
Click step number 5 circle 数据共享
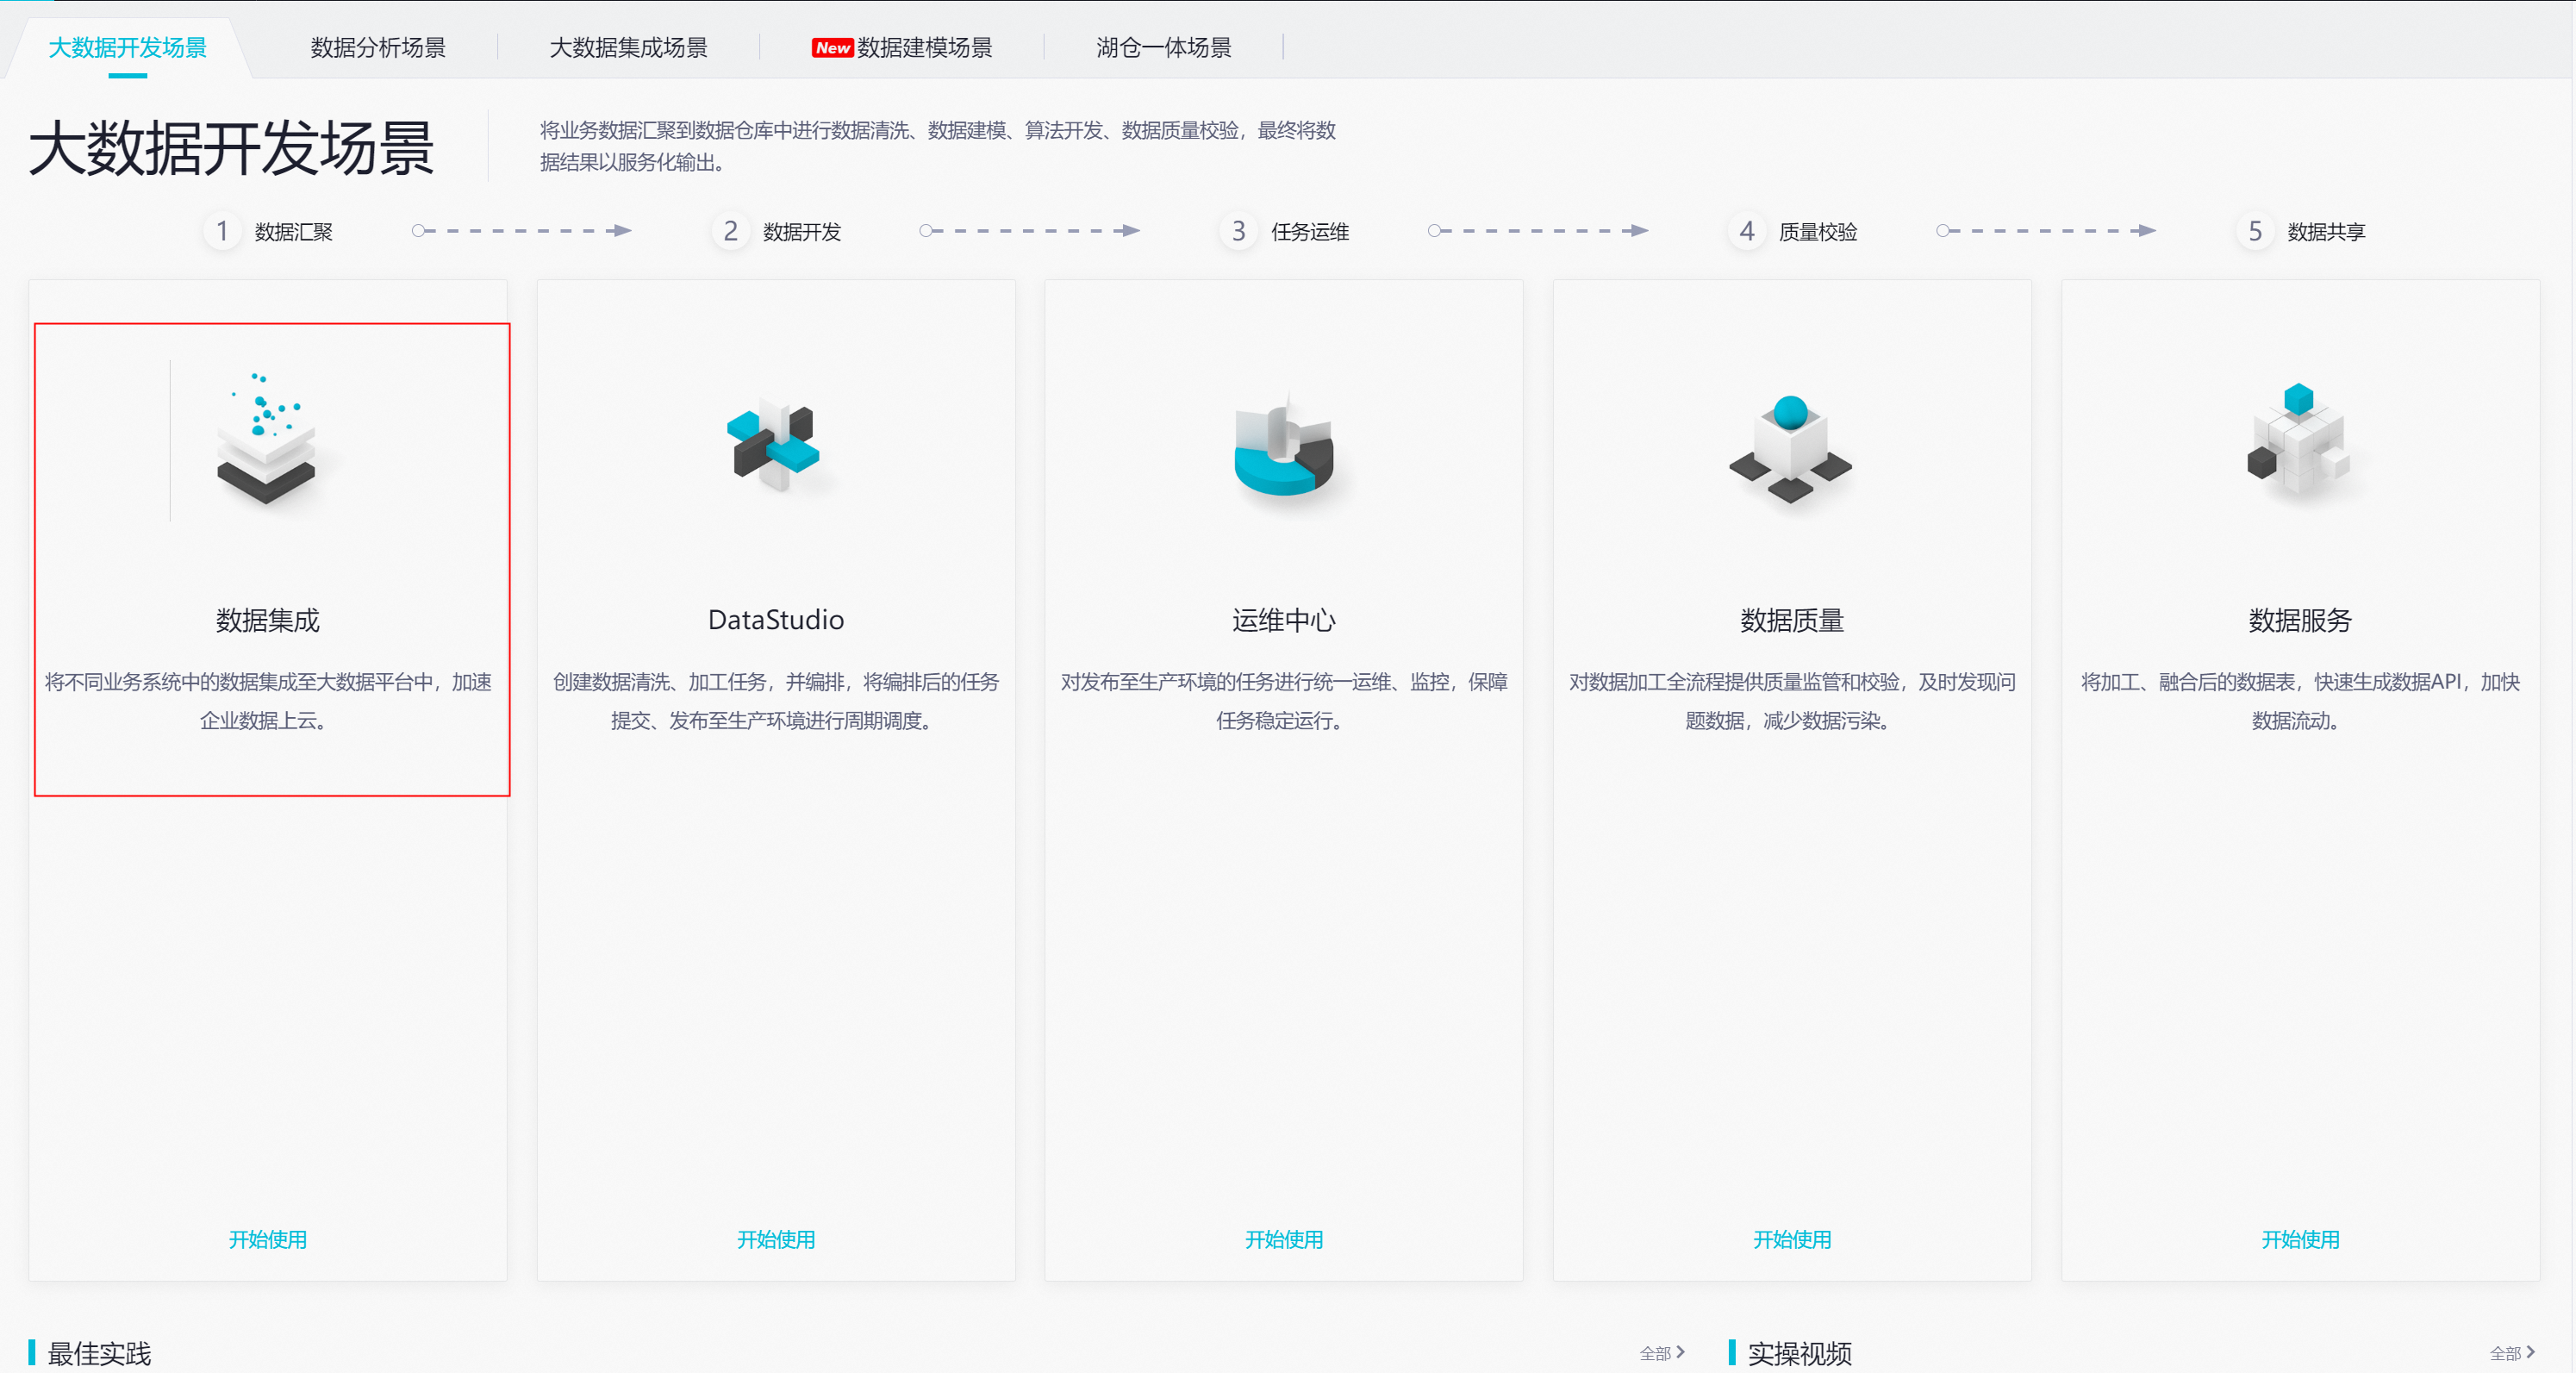point(2254,232)
